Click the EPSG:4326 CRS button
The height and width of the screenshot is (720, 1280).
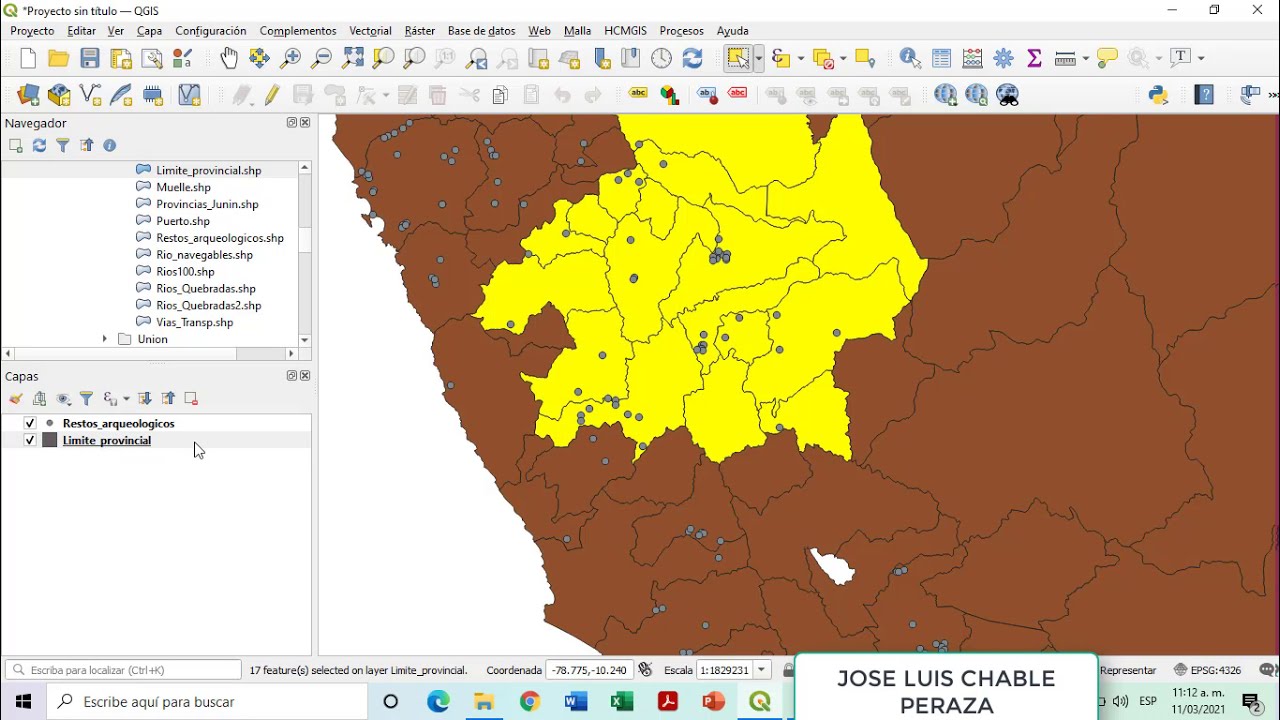click(1208, 670)
